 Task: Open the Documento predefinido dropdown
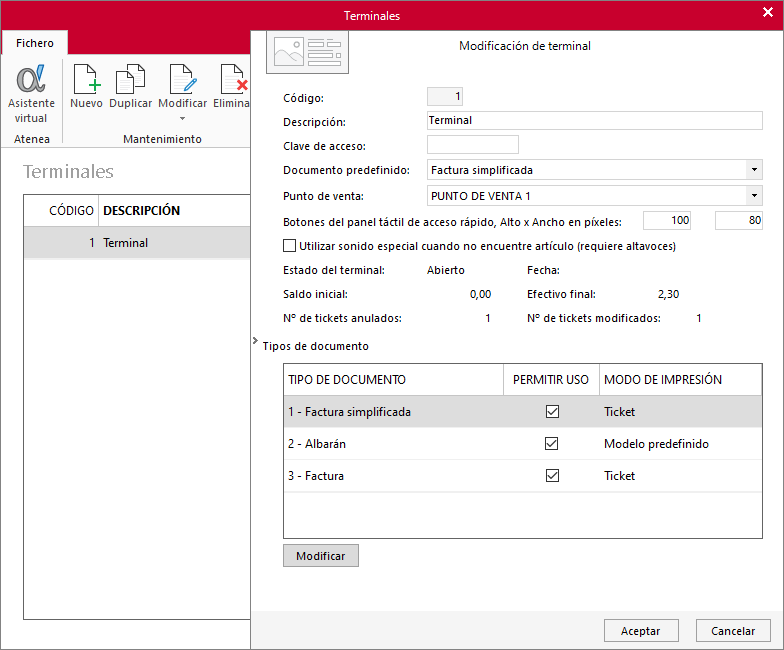point(754,170)
